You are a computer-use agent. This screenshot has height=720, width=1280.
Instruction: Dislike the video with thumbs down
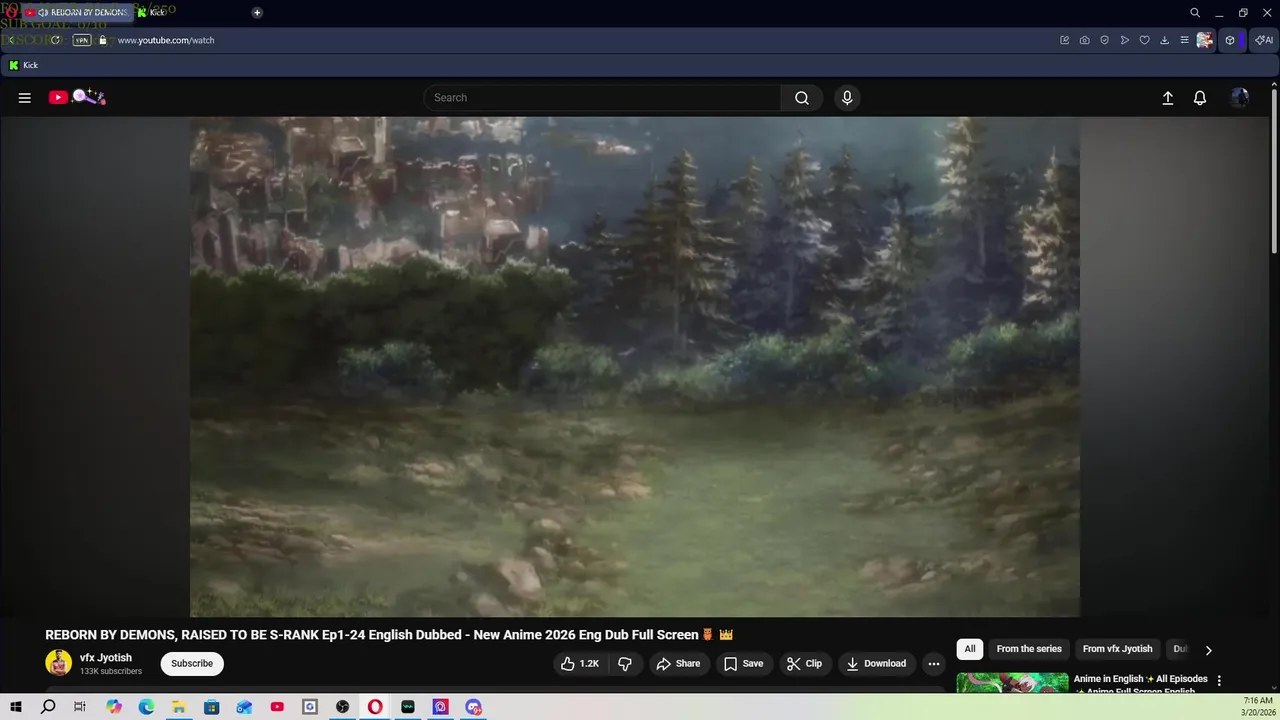[625, 664]
